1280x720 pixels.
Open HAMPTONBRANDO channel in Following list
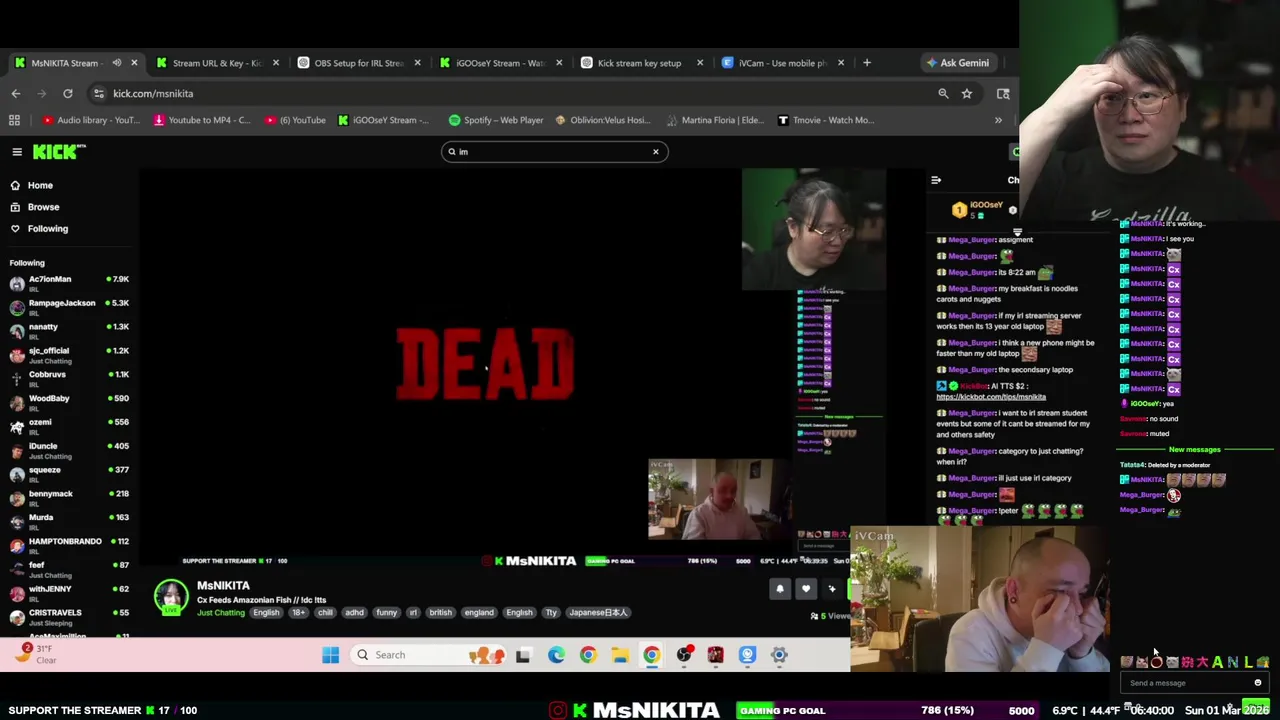pos(68,546)
